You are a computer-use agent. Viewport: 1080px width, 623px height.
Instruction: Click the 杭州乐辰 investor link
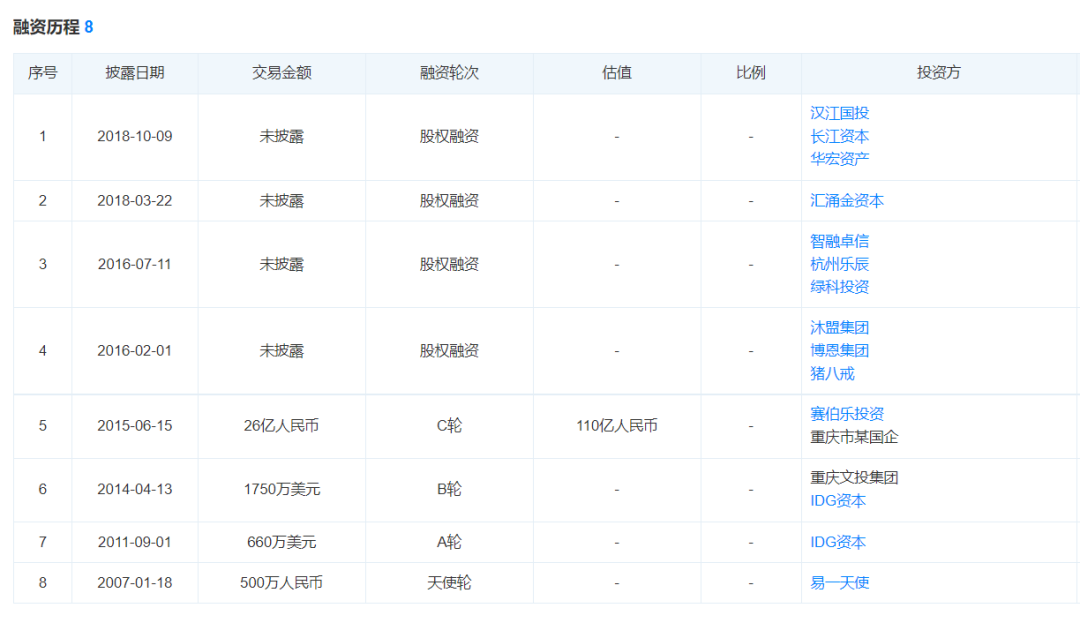pyautogui.click(x=839, y=264)
